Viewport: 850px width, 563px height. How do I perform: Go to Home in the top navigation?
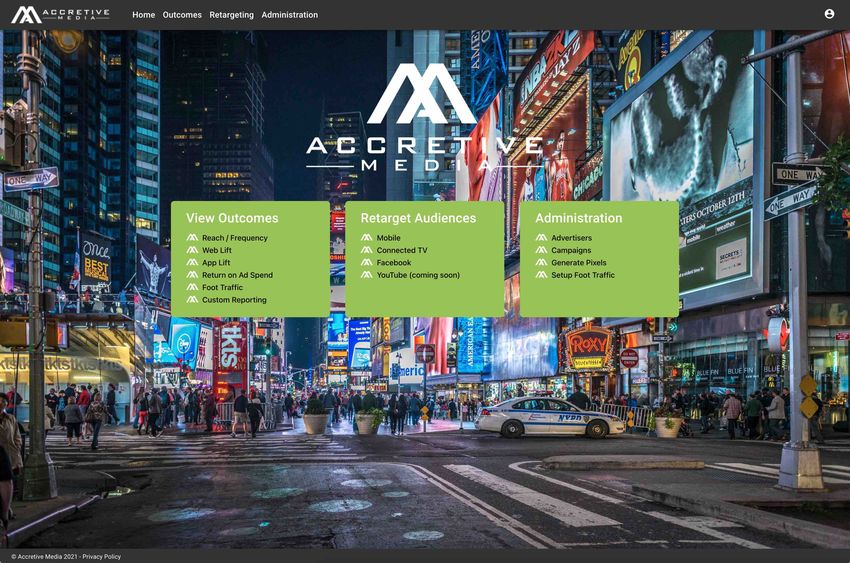[x=144, y=15]
